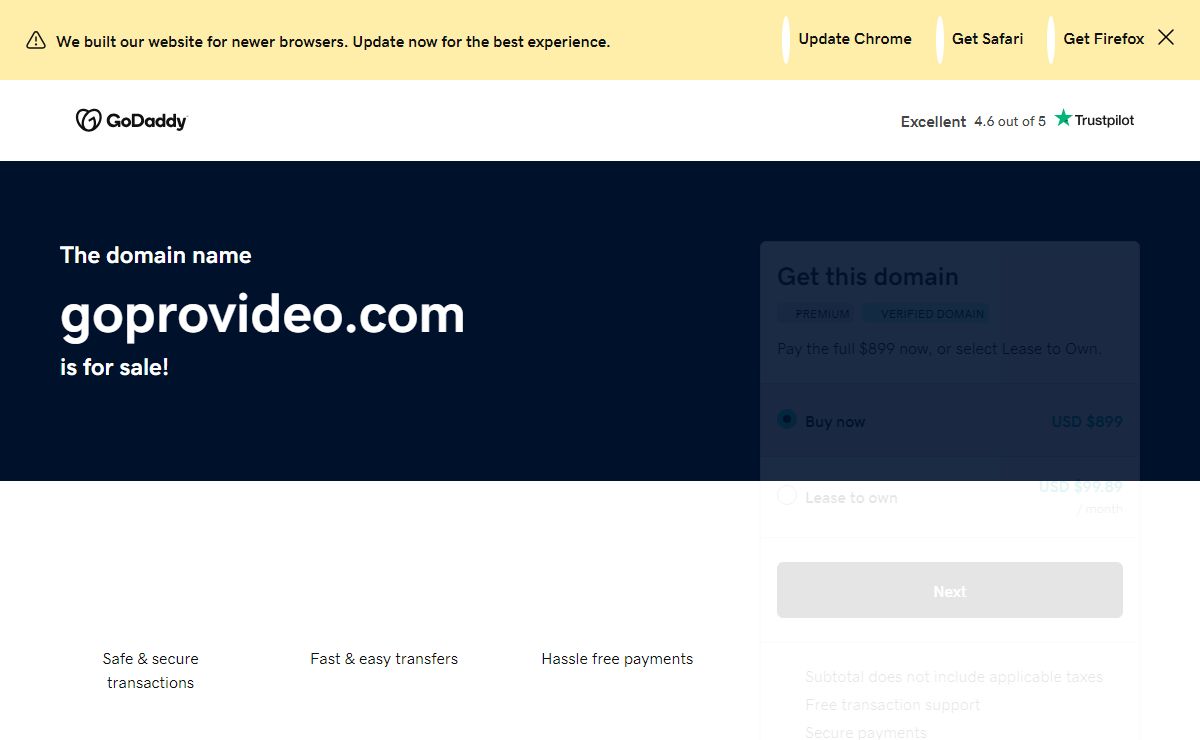1200x740 pixels.
Task: Dismiss the browser update banner
Action: click(1166, 38)
